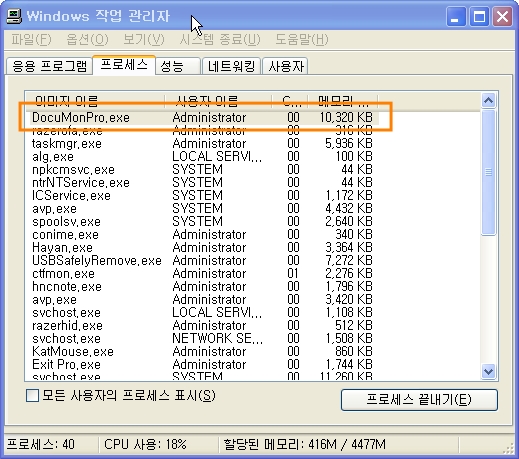Select the ctfmon.exe process

pyautogui.click(x=202, y=273)
